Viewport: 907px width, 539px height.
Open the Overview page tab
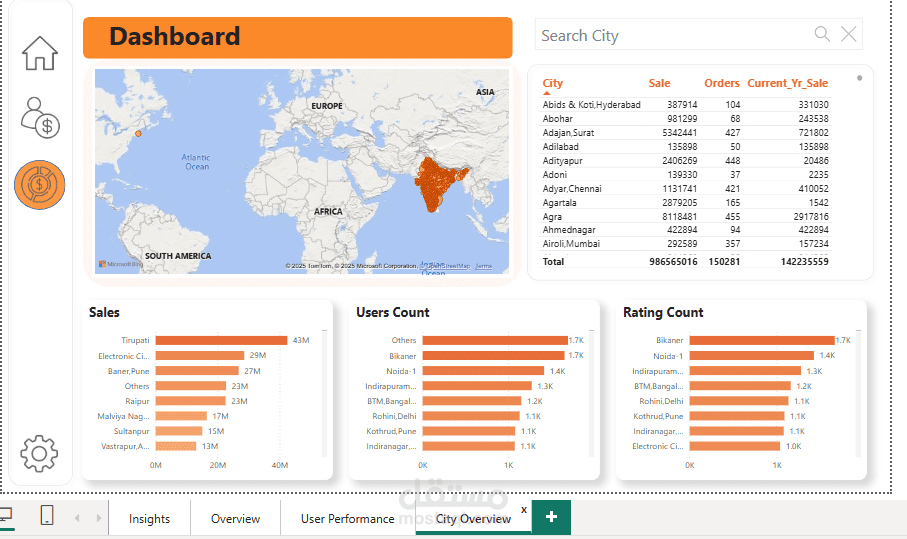pos(235,518)
